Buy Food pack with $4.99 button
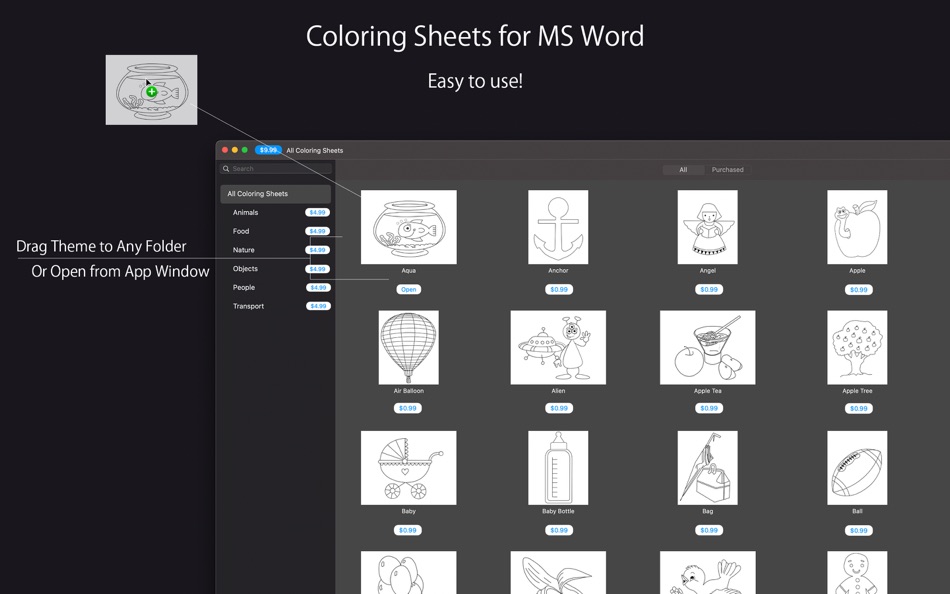Viewport: 950px width, 594px height. pyautogui.click(x=317, y=232)
